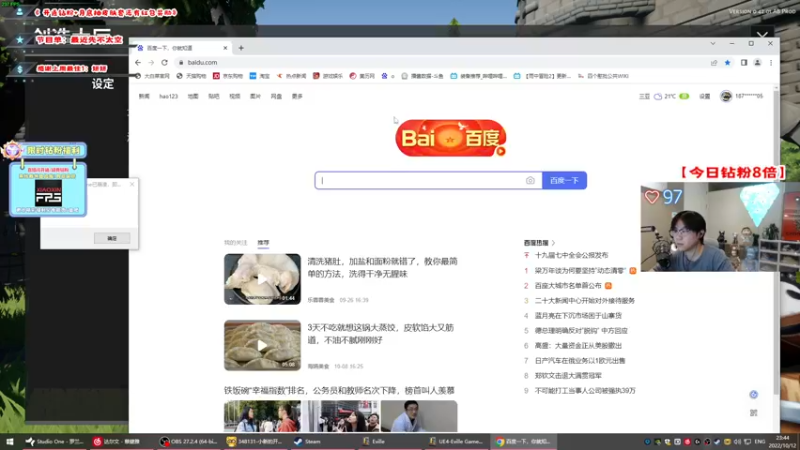800x450 pixels.
Task: Focus the Baidu search input box
Action: [421, 181]
